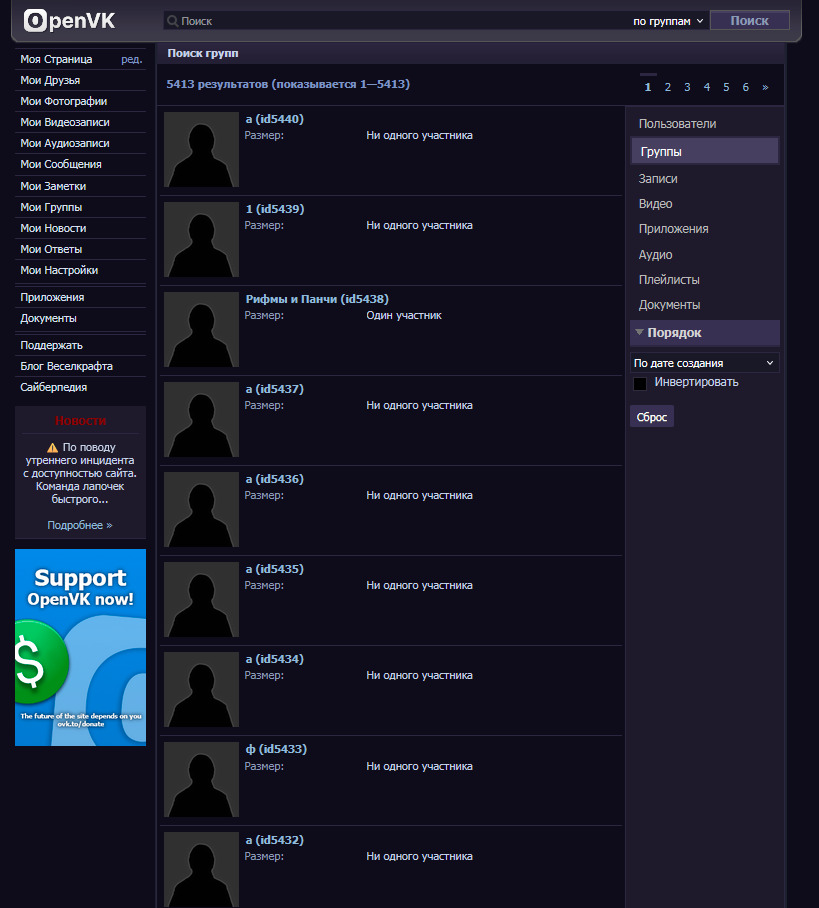
Task: Open the по группам search scope dropdown
Action: pos(668,20)
